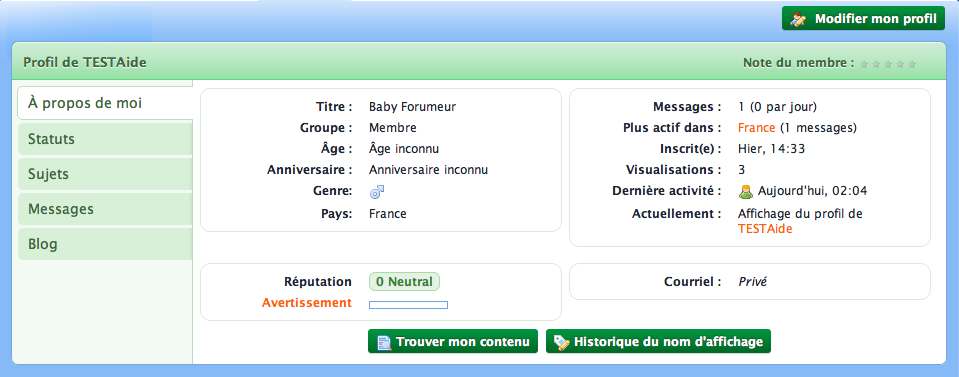Screen dimensions: 959x377
Task: Click the Hier, 14:33 registration date
Action: point(770,149)
